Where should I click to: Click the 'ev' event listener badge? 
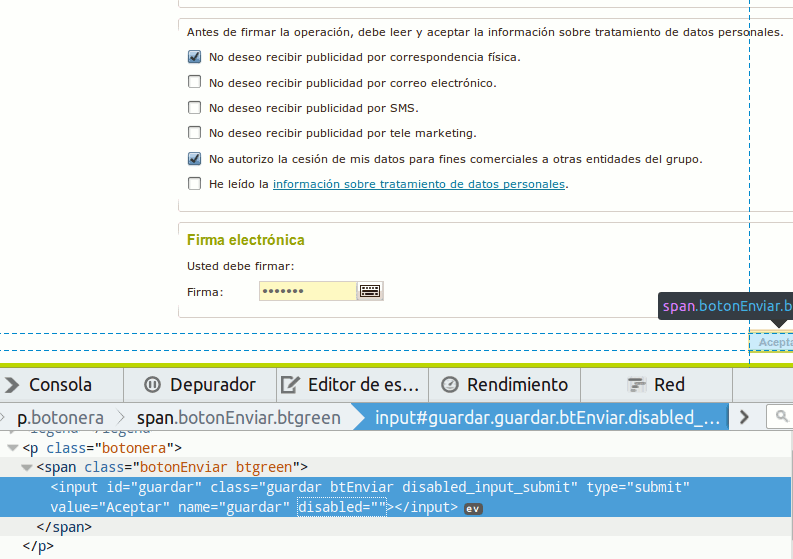pos(473,508)
